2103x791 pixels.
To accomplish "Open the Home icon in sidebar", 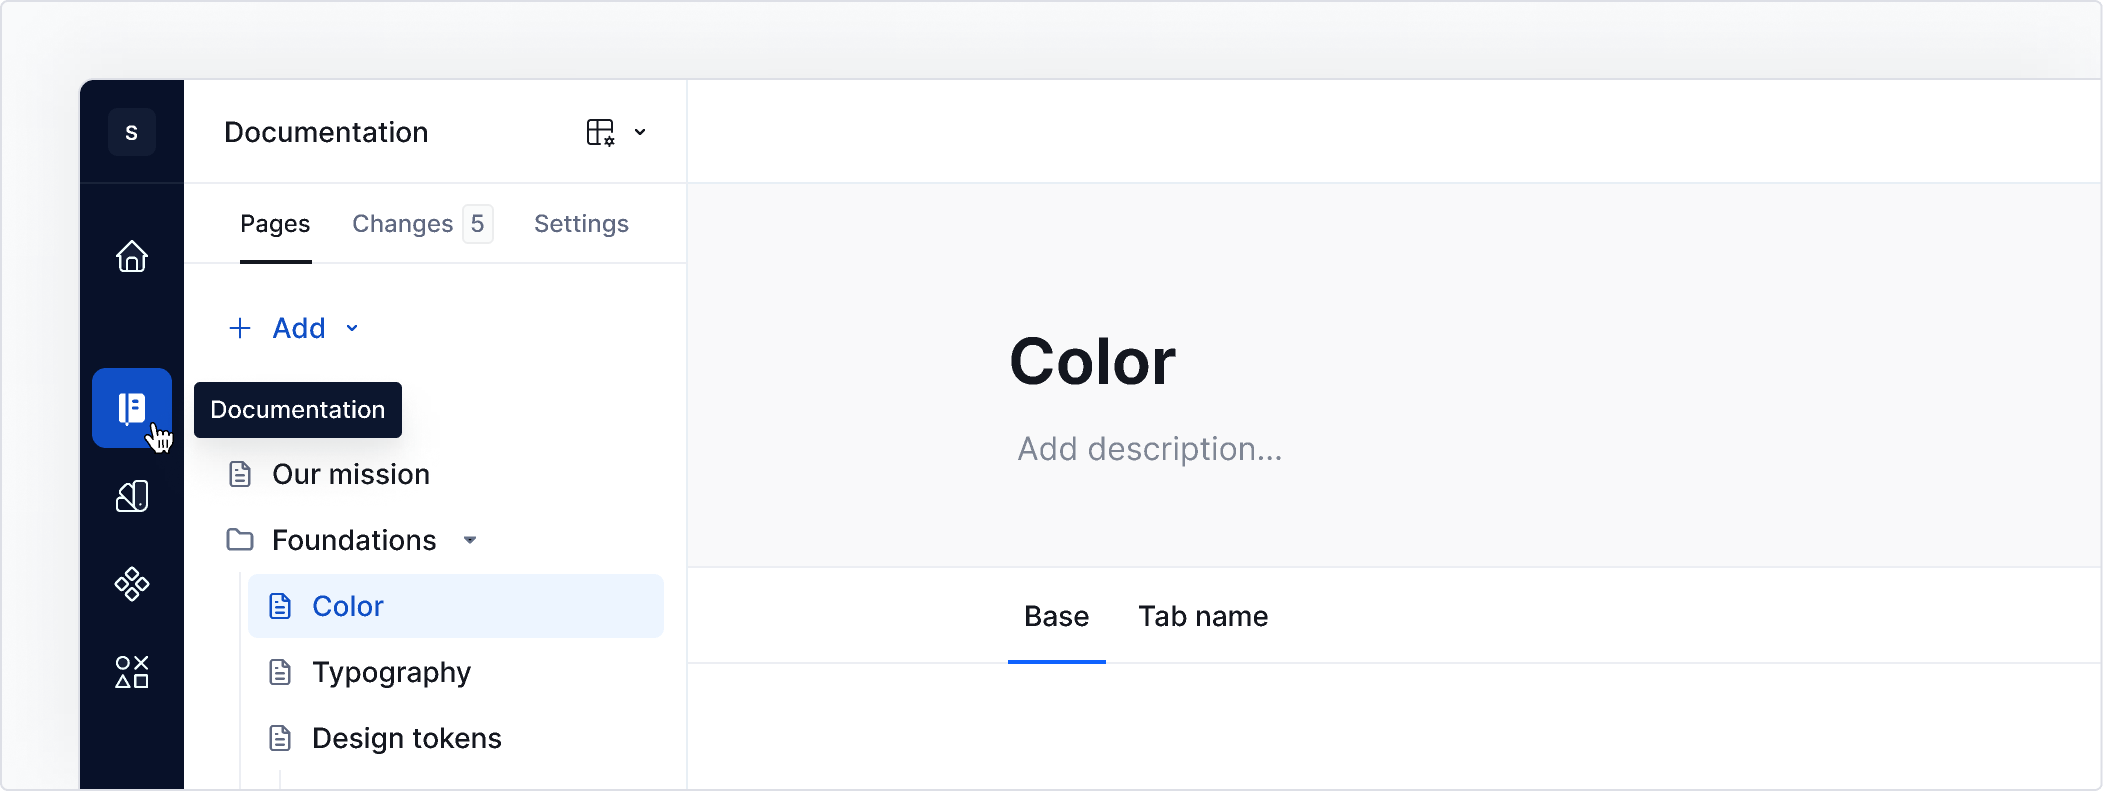I will [x=132, y=257].
